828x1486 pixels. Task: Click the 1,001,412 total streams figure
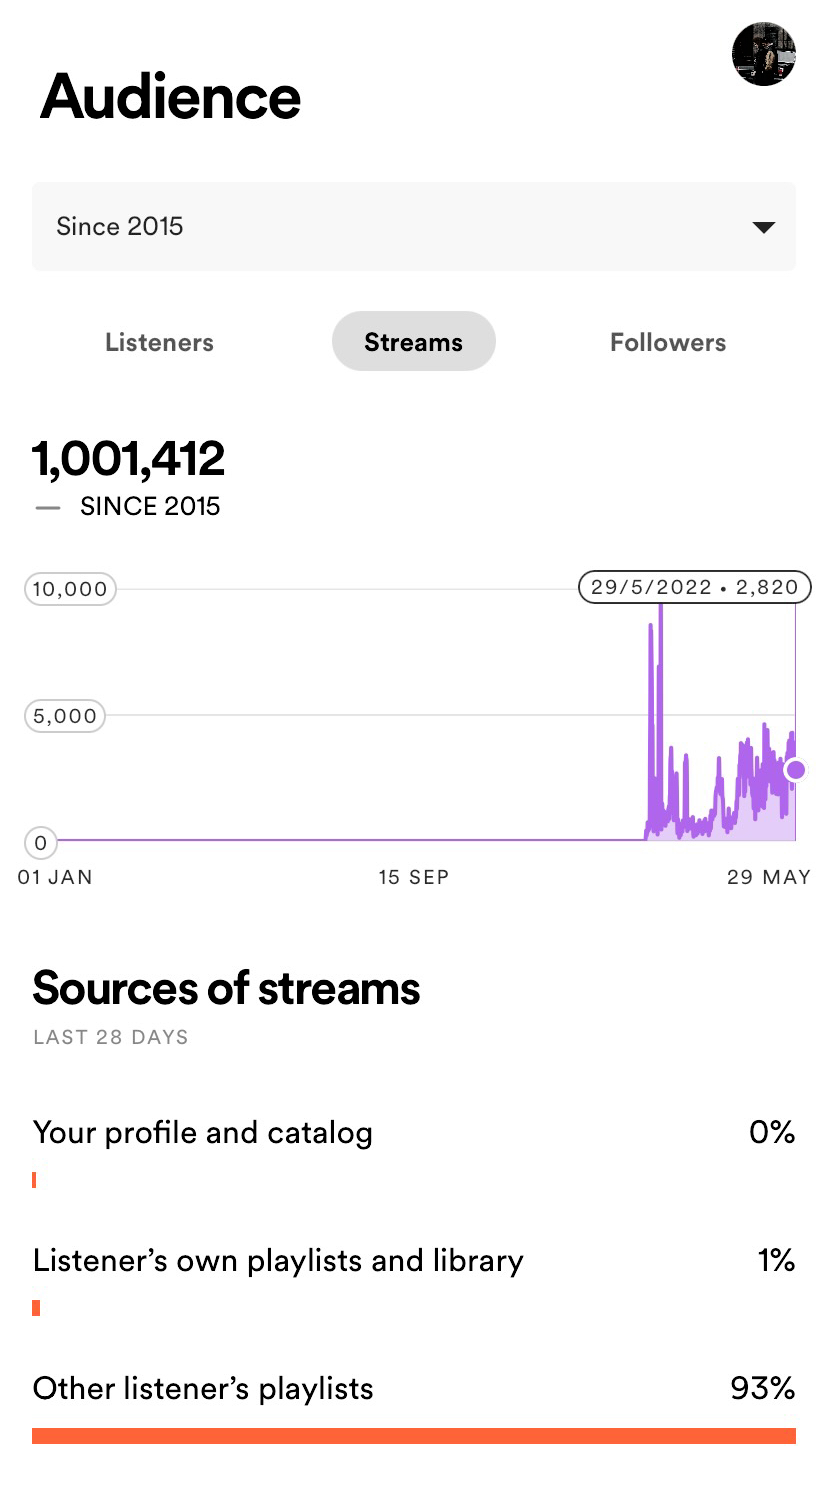[129, 459]
